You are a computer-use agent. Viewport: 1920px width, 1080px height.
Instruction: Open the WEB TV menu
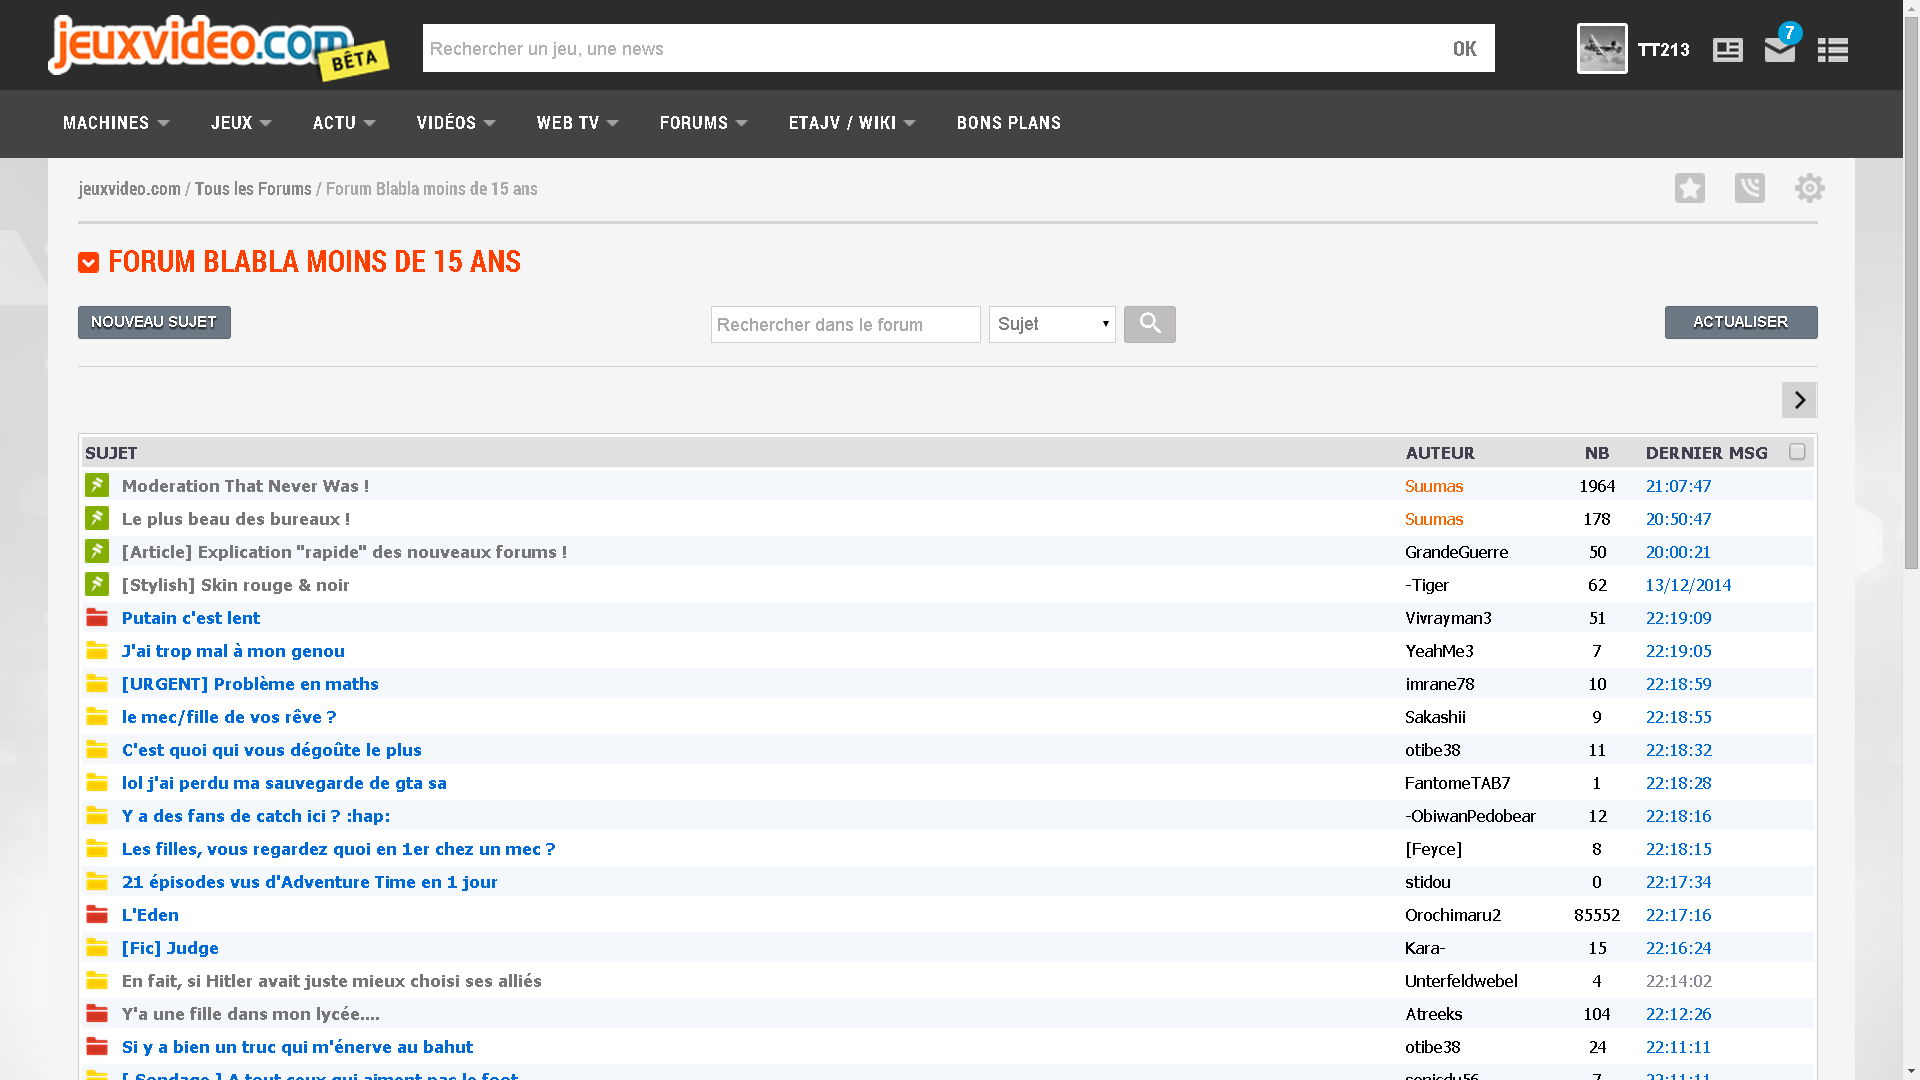click(577, 123)
